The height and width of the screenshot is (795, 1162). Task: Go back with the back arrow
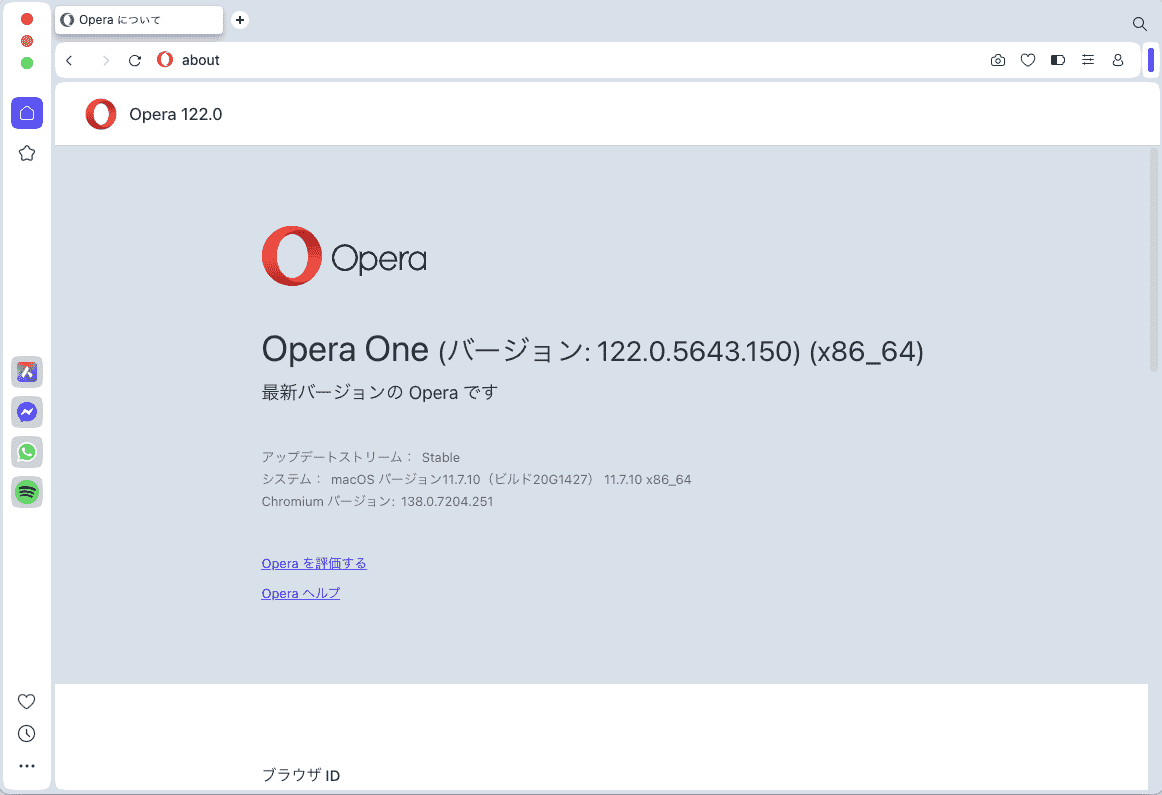click(69, 61)
